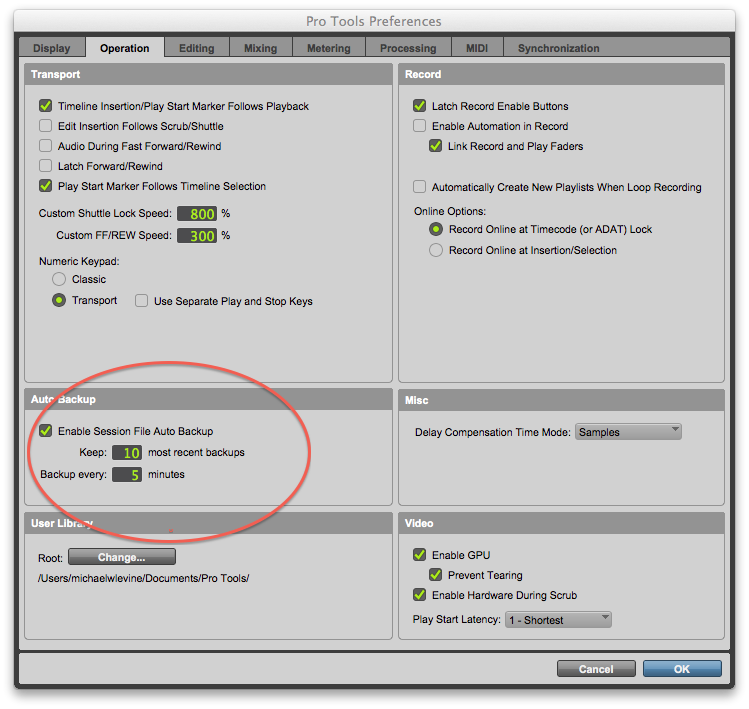Select Transport numeric keypad mode
This screenshot has height=709, width=749.
click(x=59, y=300)
